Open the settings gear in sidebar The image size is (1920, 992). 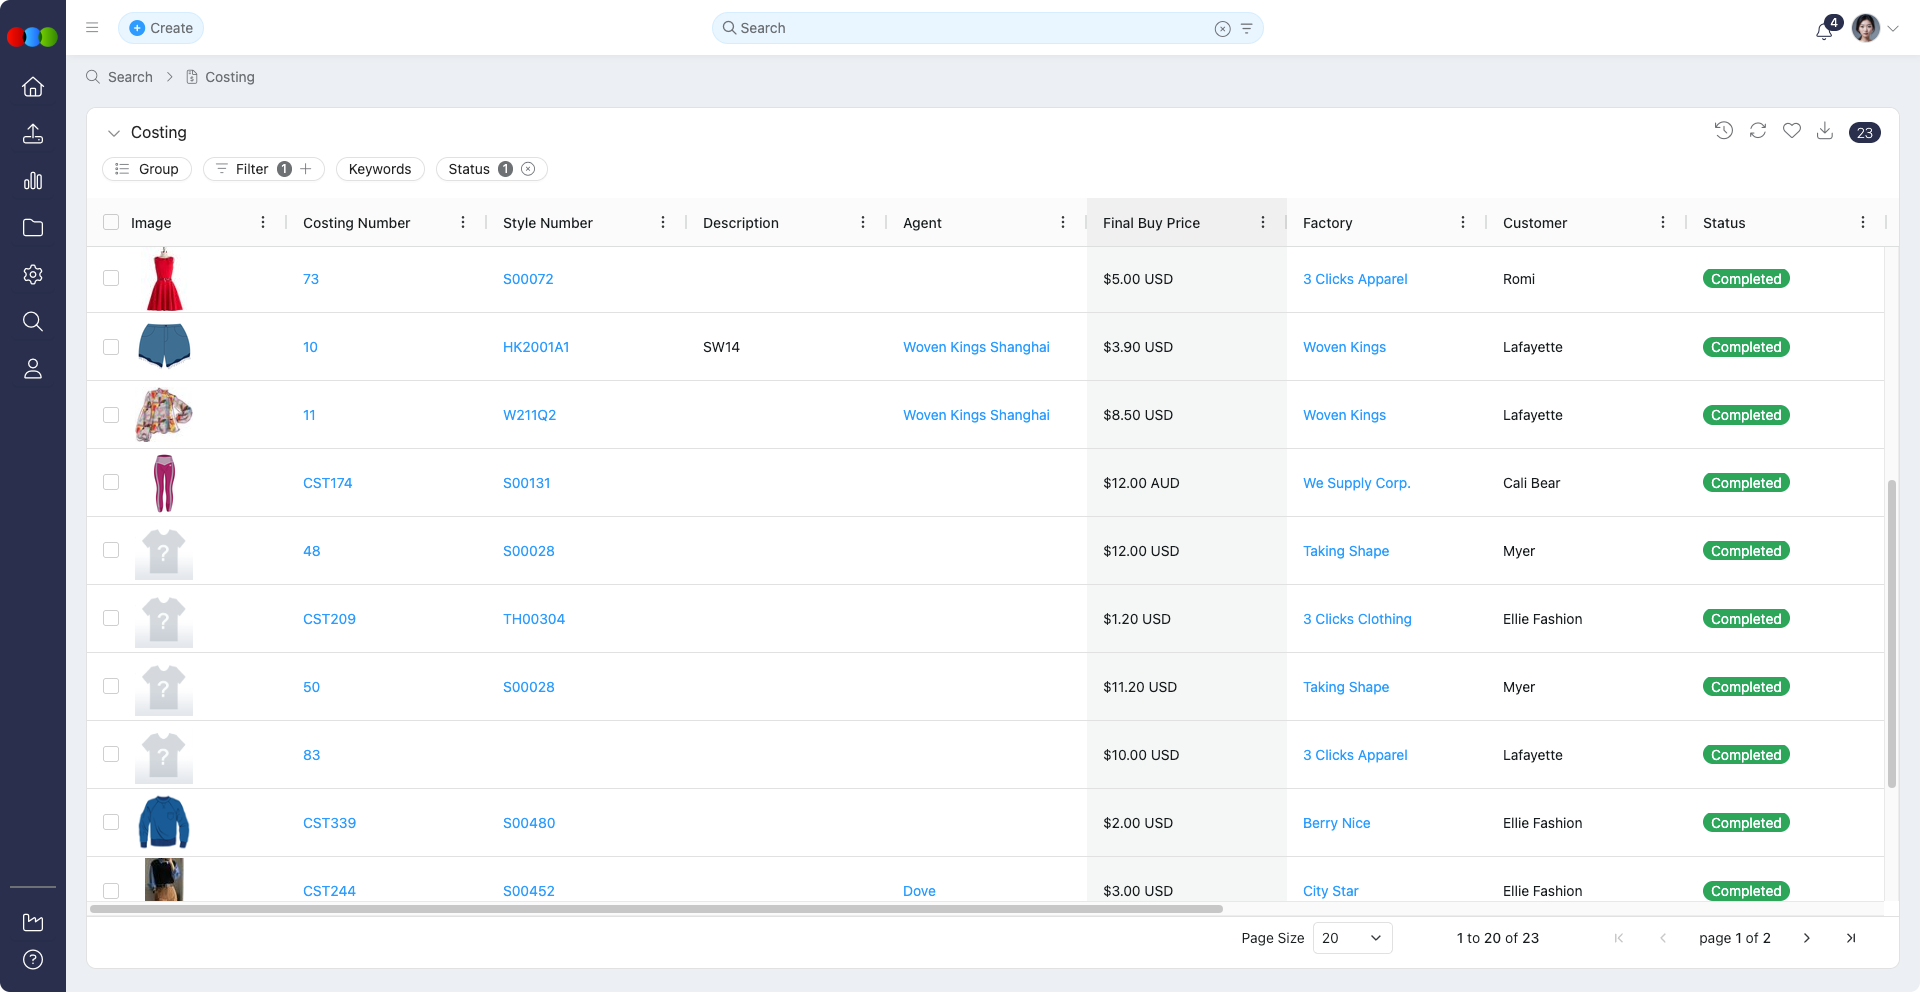tap(33, 275)
